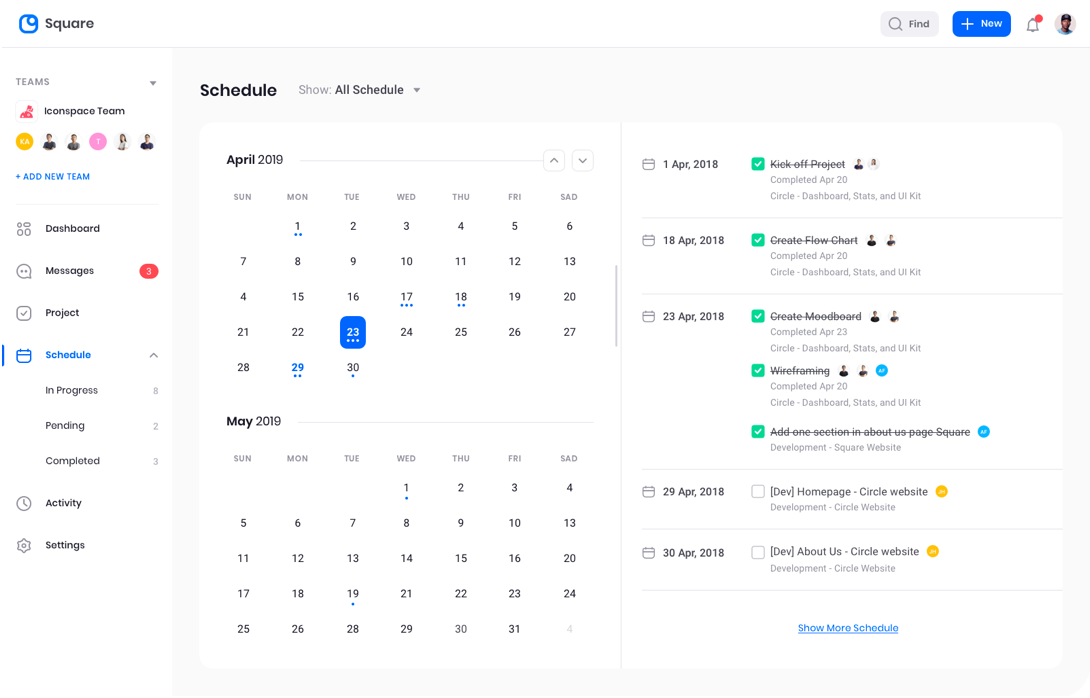Expand the Teams dropdown arrow
The height and width of the screenshot is (698, 1090).
click(x=153, y=83)
